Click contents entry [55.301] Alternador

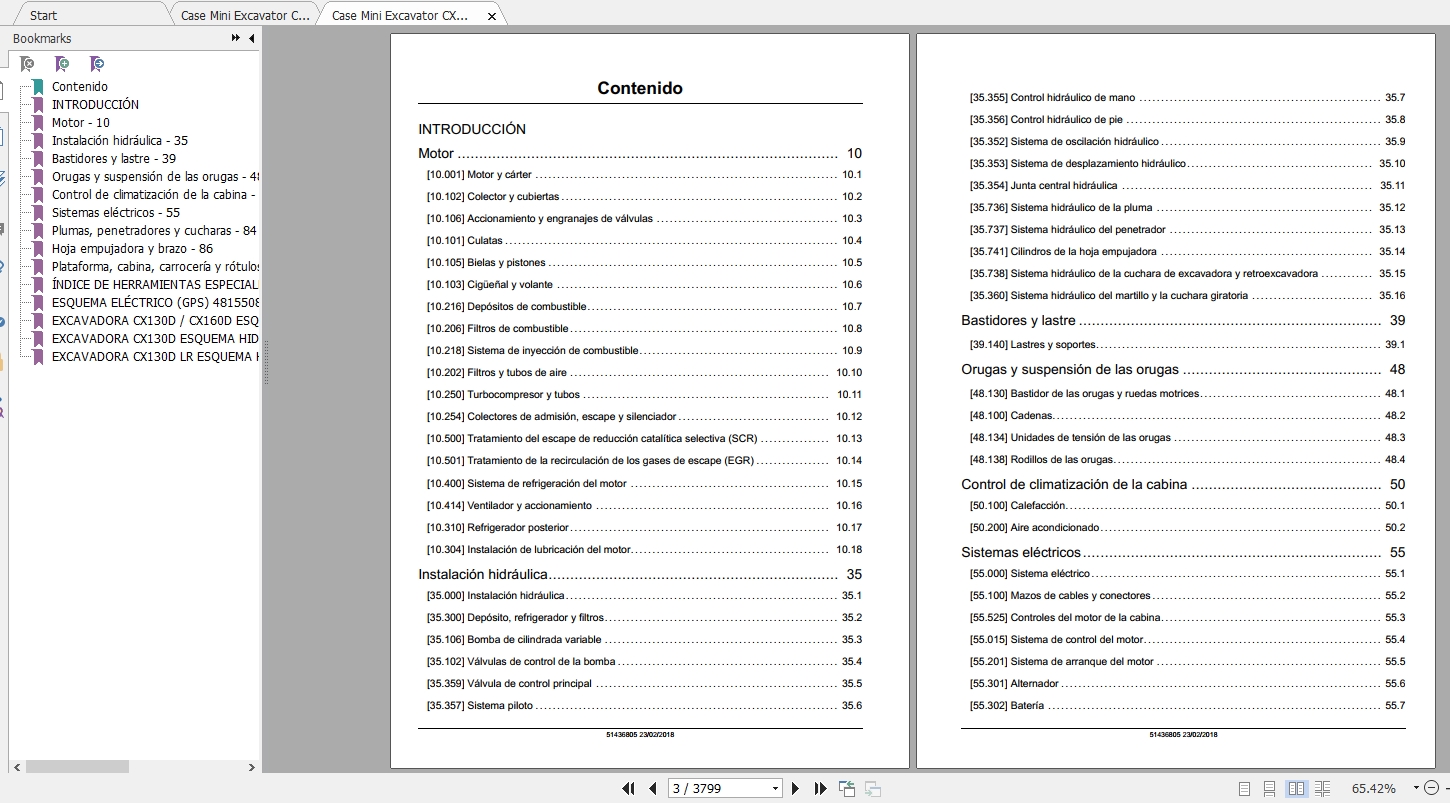pos(1187,684)
